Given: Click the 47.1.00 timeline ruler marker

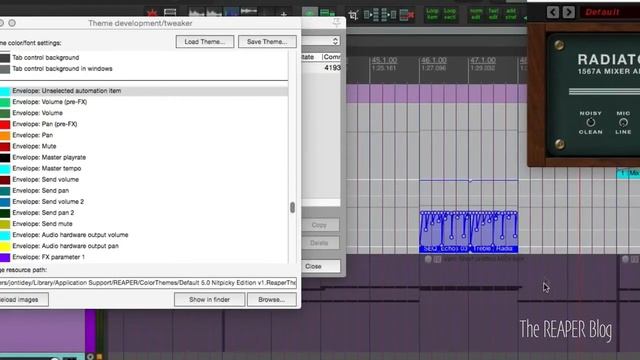Looking at the screenshot, I should tap(483, 60).
